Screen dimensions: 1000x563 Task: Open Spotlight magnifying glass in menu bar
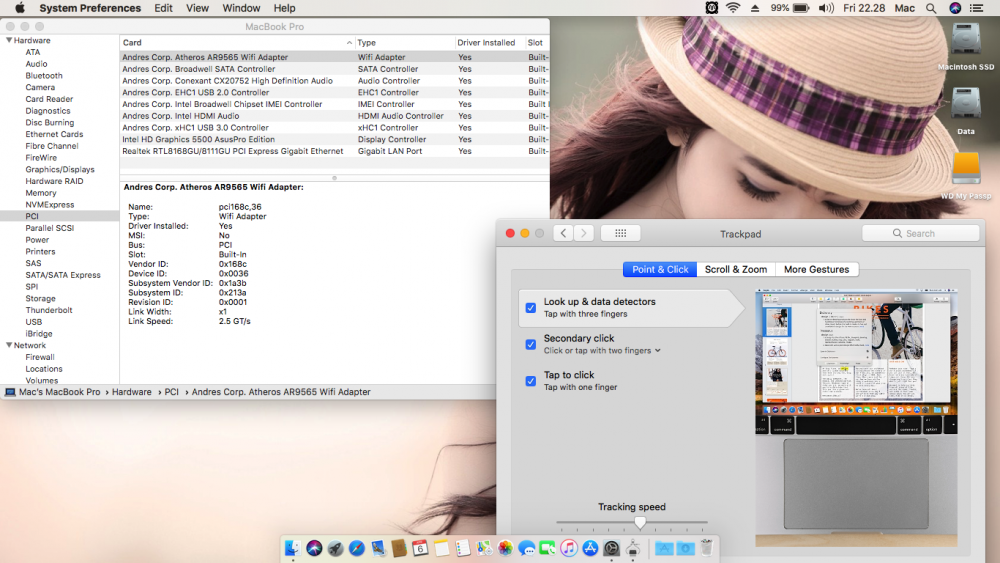[931, 8]
